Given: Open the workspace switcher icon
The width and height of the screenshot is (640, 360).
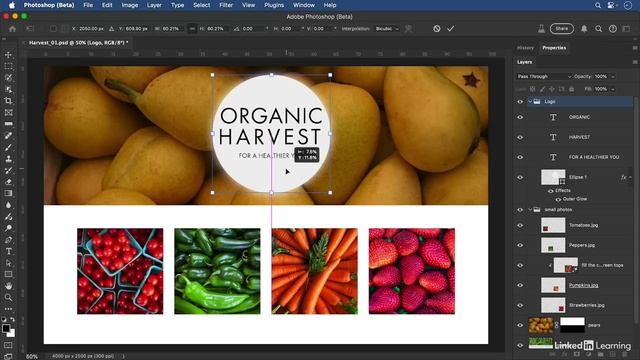Looking at the screenshot, I should [x=627, y=29].
